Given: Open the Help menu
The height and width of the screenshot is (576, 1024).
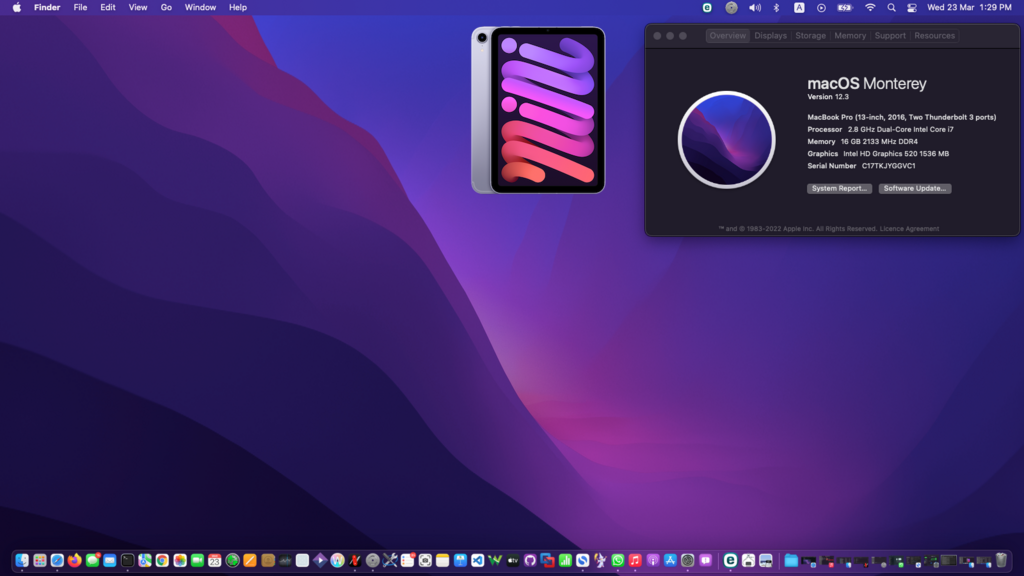Looking at the screenshot, I should [x=238, y=8].
